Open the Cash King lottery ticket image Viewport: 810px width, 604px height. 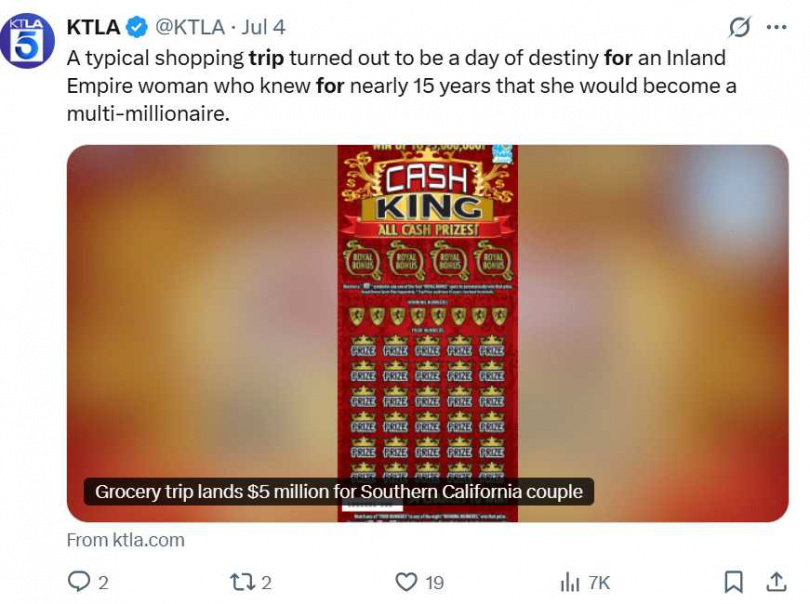click(427, 320)
